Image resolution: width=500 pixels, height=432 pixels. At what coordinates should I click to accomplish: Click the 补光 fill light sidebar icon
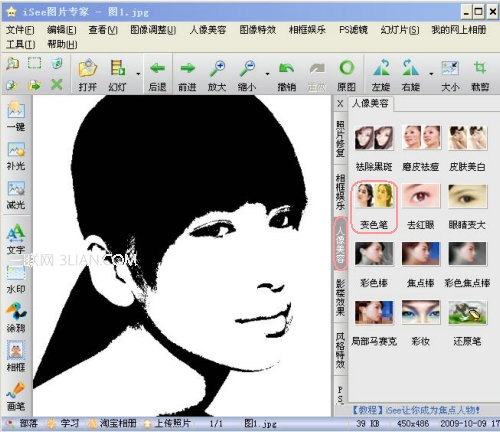pyautogui.click(x=16, y=156)
